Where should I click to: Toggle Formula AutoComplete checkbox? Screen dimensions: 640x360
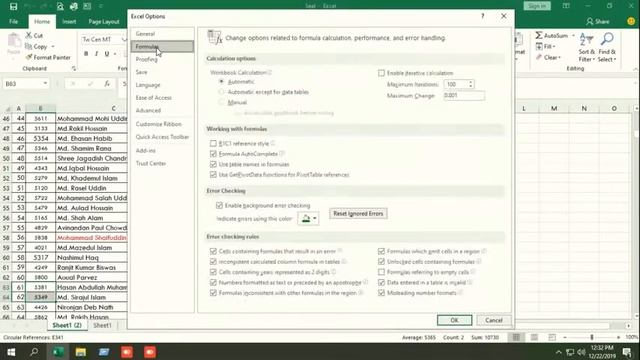[x=213, y=154]
